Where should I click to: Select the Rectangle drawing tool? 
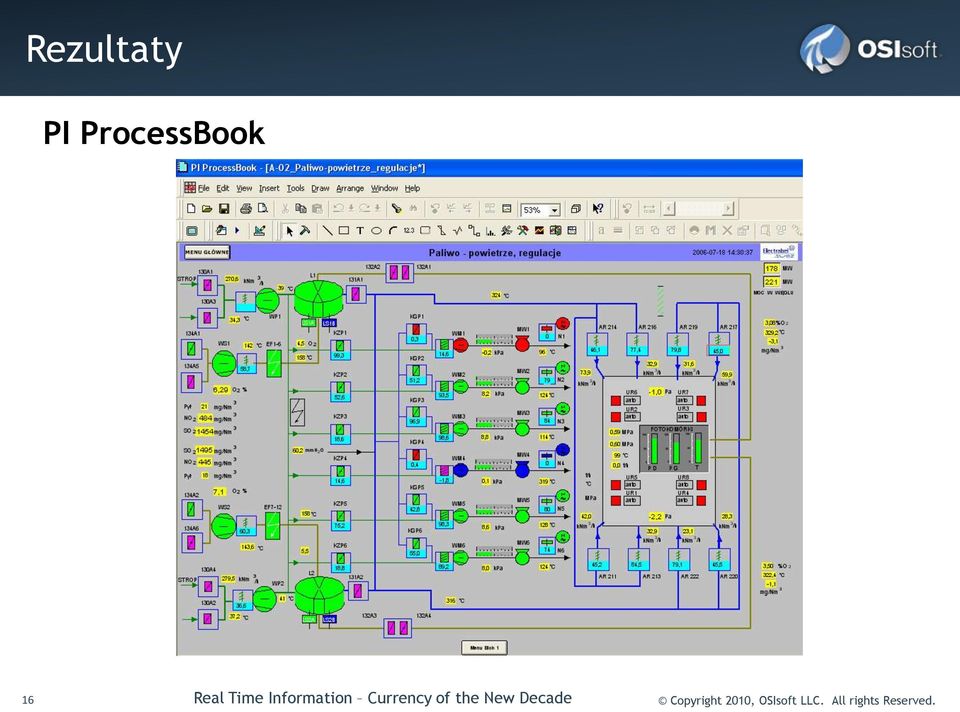pos(343,231)
